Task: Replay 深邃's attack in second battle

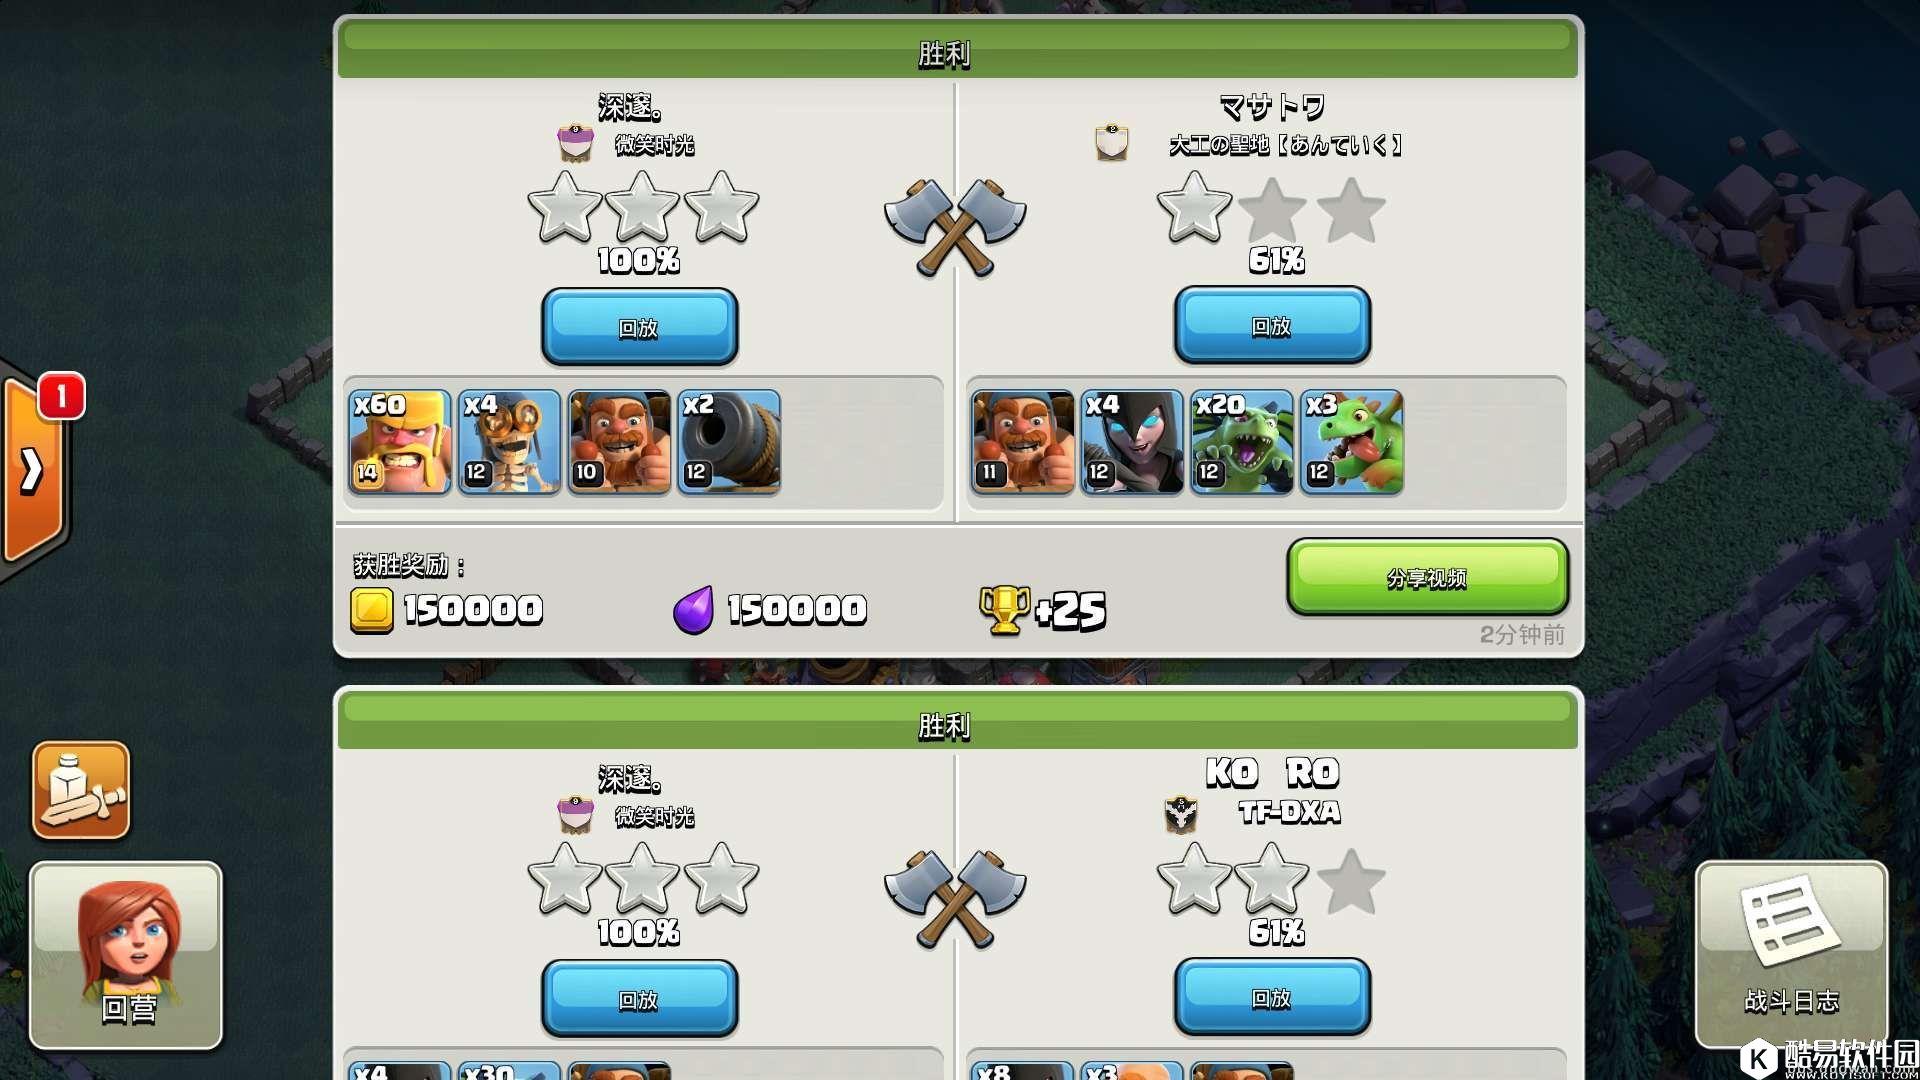Action: pyautogui.click(x=639, y=999)
